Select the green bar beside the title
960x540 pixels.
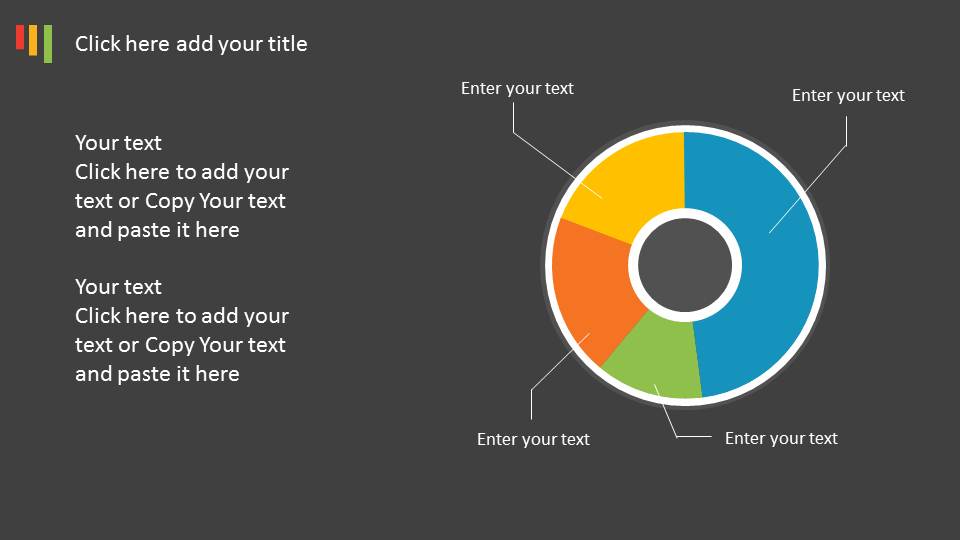[x=48, y=44]
